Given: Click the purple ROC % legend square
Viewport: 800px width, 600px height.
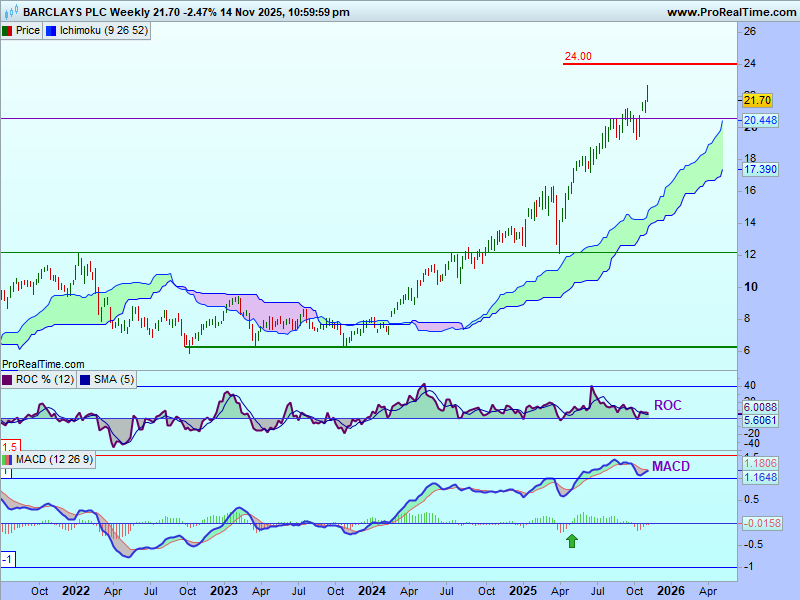Looking at the screenshot, I should 8,380.
